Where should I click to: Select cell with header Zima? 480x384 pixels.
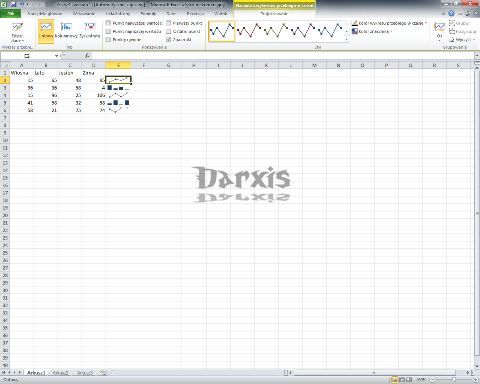[93, 73]
